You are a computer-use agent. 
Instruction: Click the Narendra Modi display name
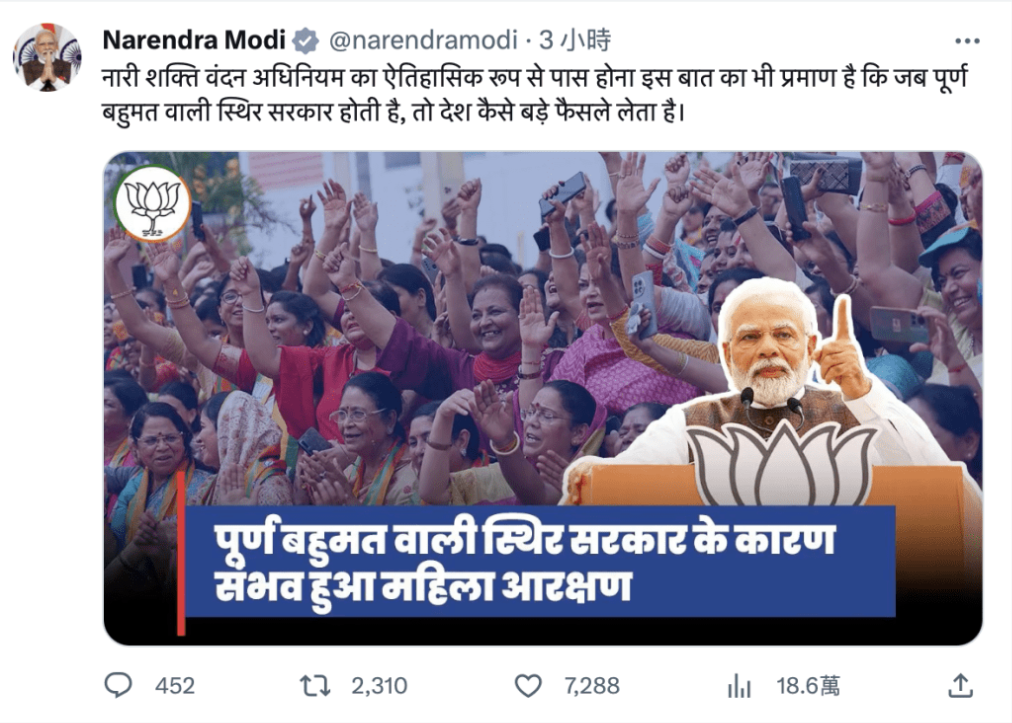click(194, 40)
